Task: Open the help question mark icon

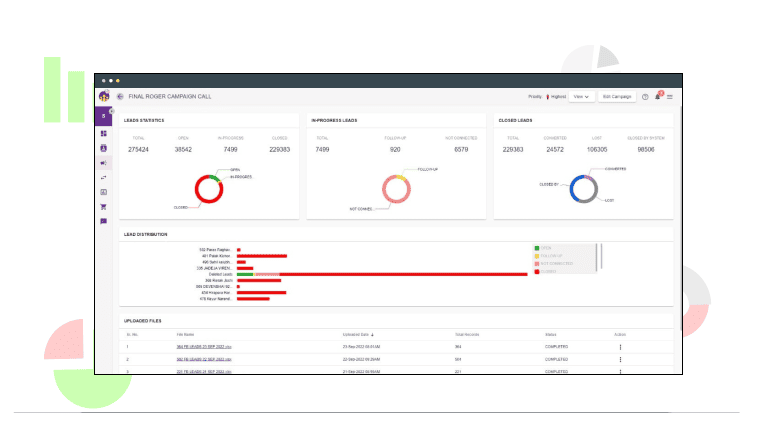Action: 645,97
